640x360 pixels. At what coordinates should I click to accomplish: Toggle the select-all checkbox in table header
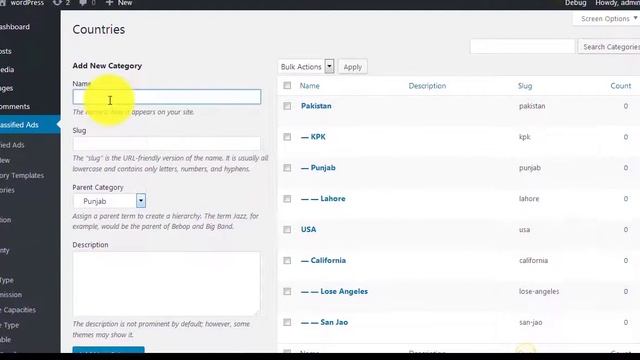(287, 85)
